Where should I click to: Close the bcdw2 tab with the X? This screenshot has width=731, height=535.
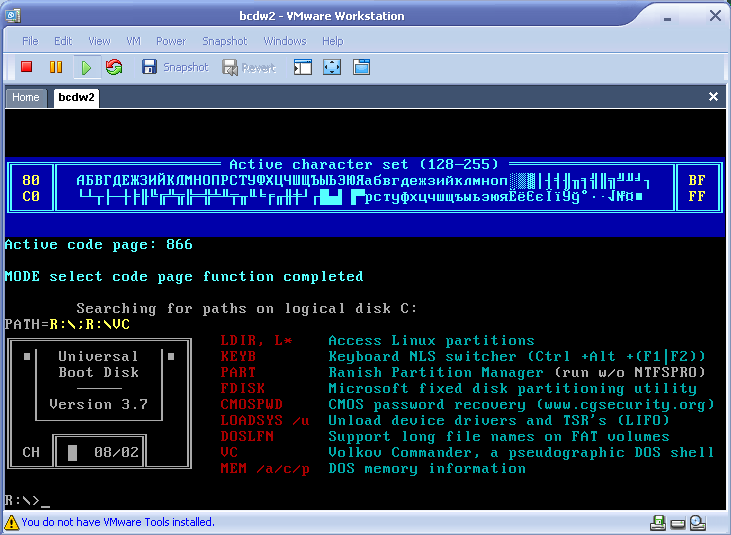pyautogui.click(x=713, y=96)
